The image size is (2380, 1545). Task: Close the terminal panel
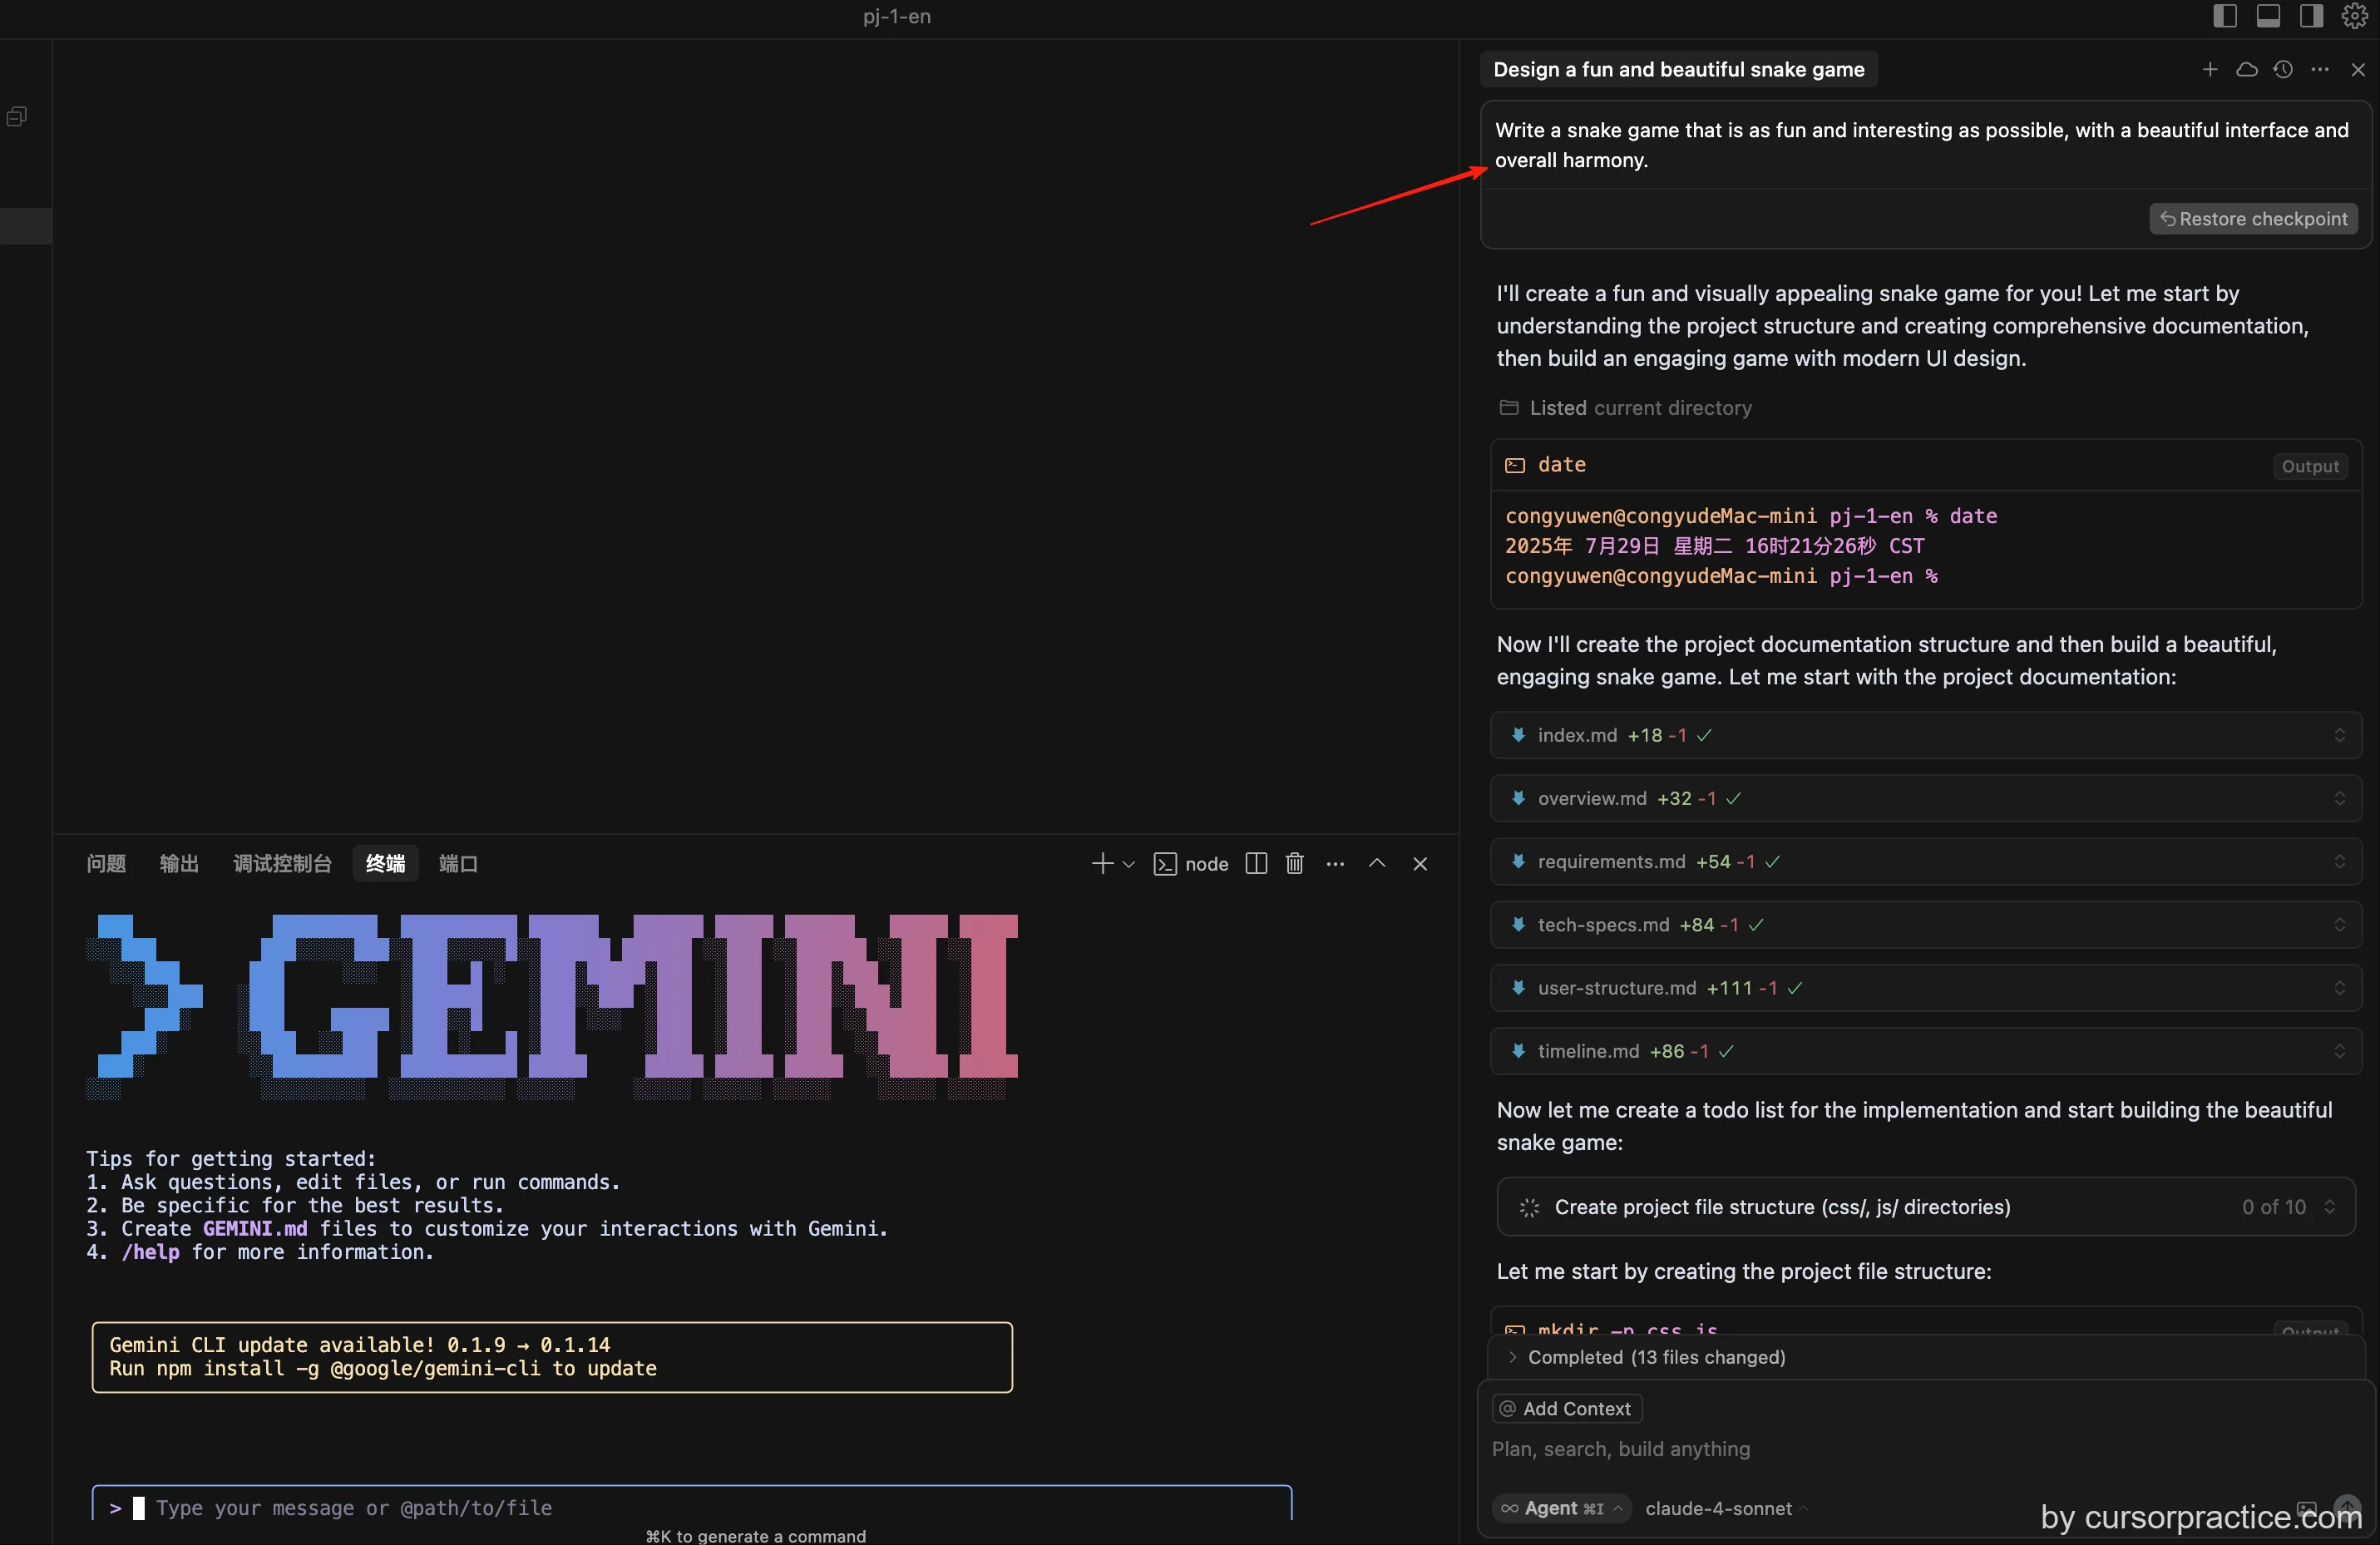(1420, 863)
